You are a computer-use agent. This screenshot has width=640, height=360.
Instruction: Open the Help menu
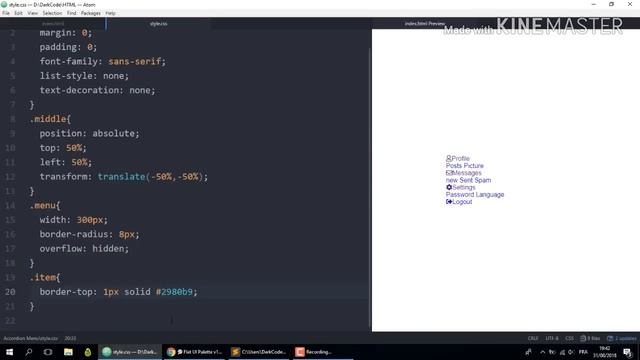[x=110, y=13]
